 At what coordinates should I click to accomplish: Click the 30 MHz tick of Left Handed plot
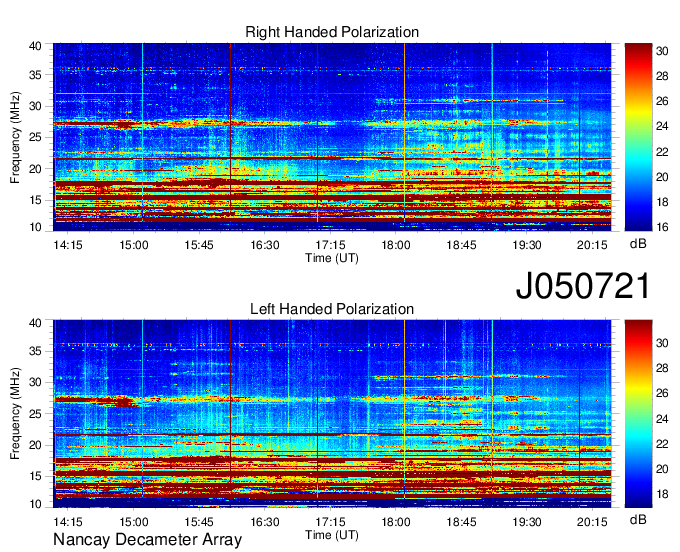(x=35, y=382)
